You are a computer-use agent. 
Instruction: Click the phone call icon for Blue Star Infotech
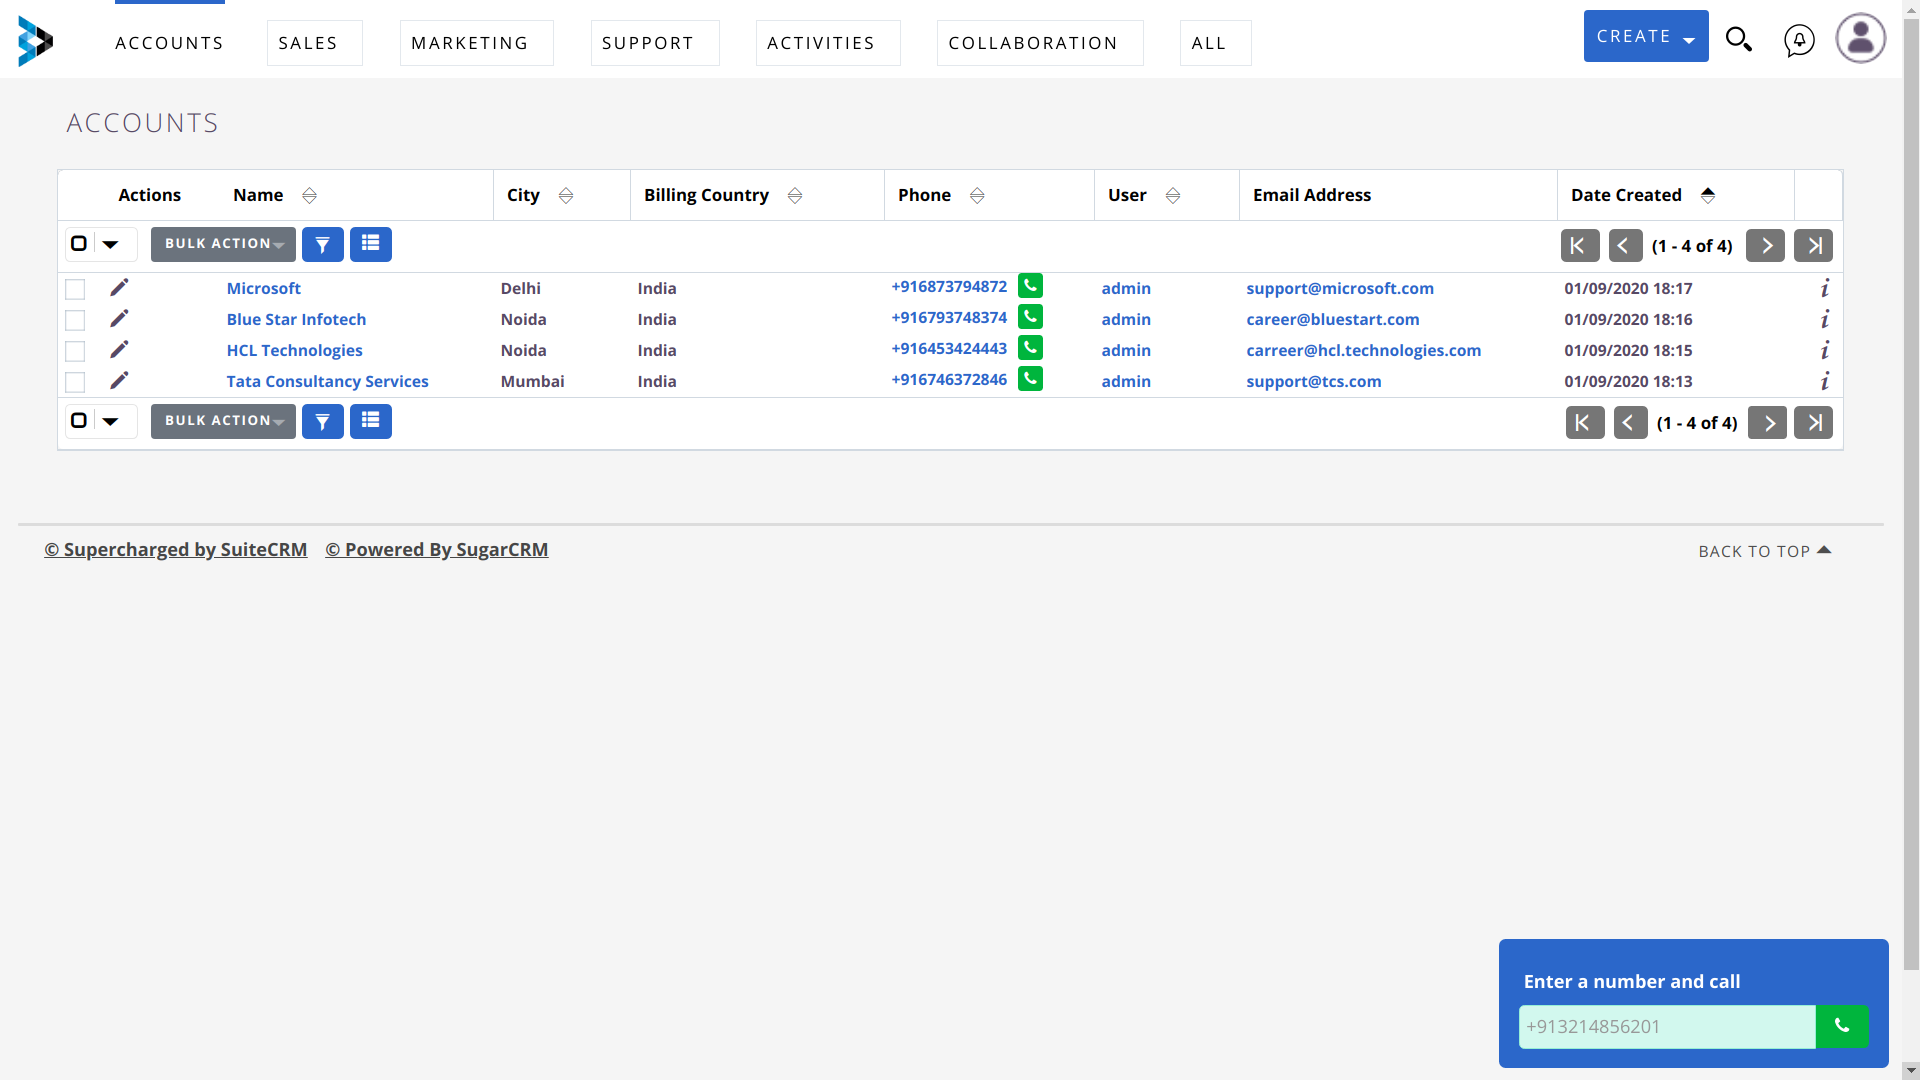[1029, 316]
